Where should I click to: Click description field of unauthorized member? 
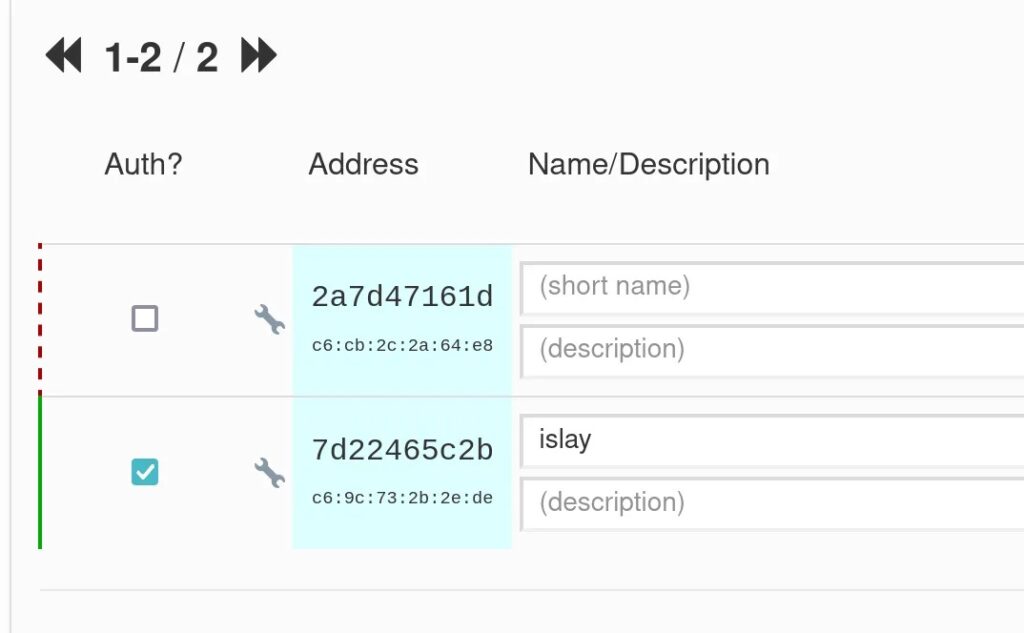point(770,350)
